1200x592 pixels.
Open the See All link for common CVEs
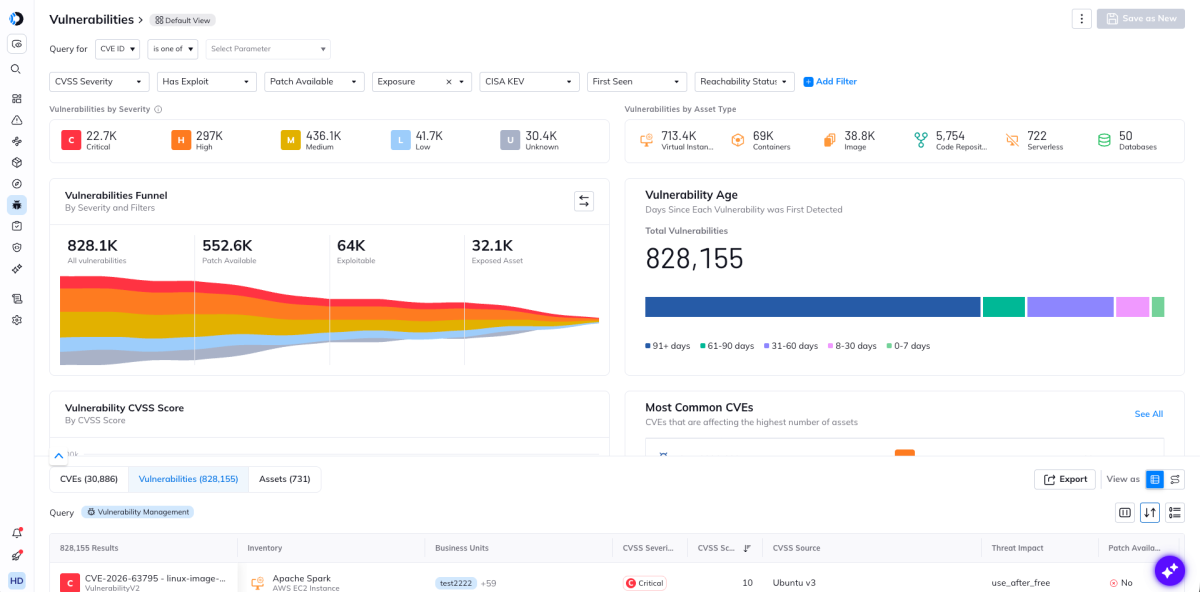pos(1148,414)
